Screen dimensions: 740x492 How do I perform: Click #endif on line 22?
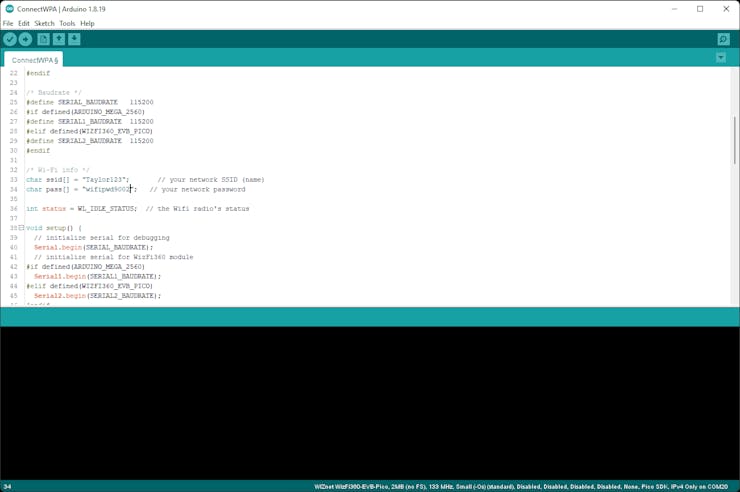pos(38,73)
